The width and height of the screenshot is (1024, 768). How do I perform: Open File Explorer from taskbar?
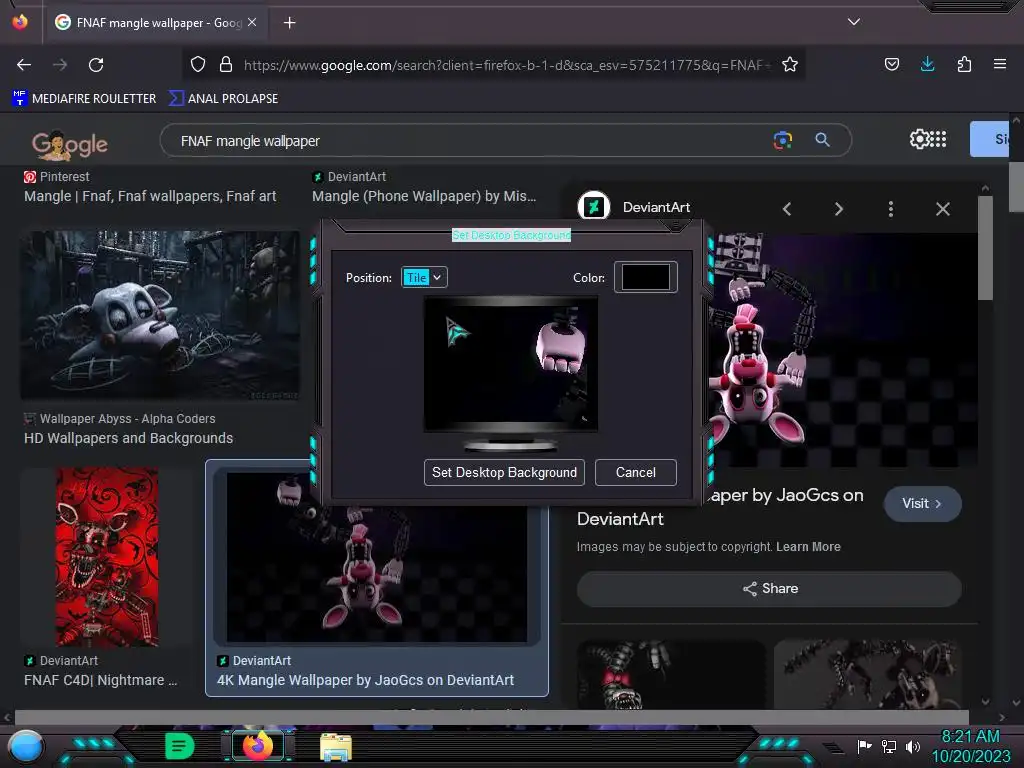click(x=336, y=747)
